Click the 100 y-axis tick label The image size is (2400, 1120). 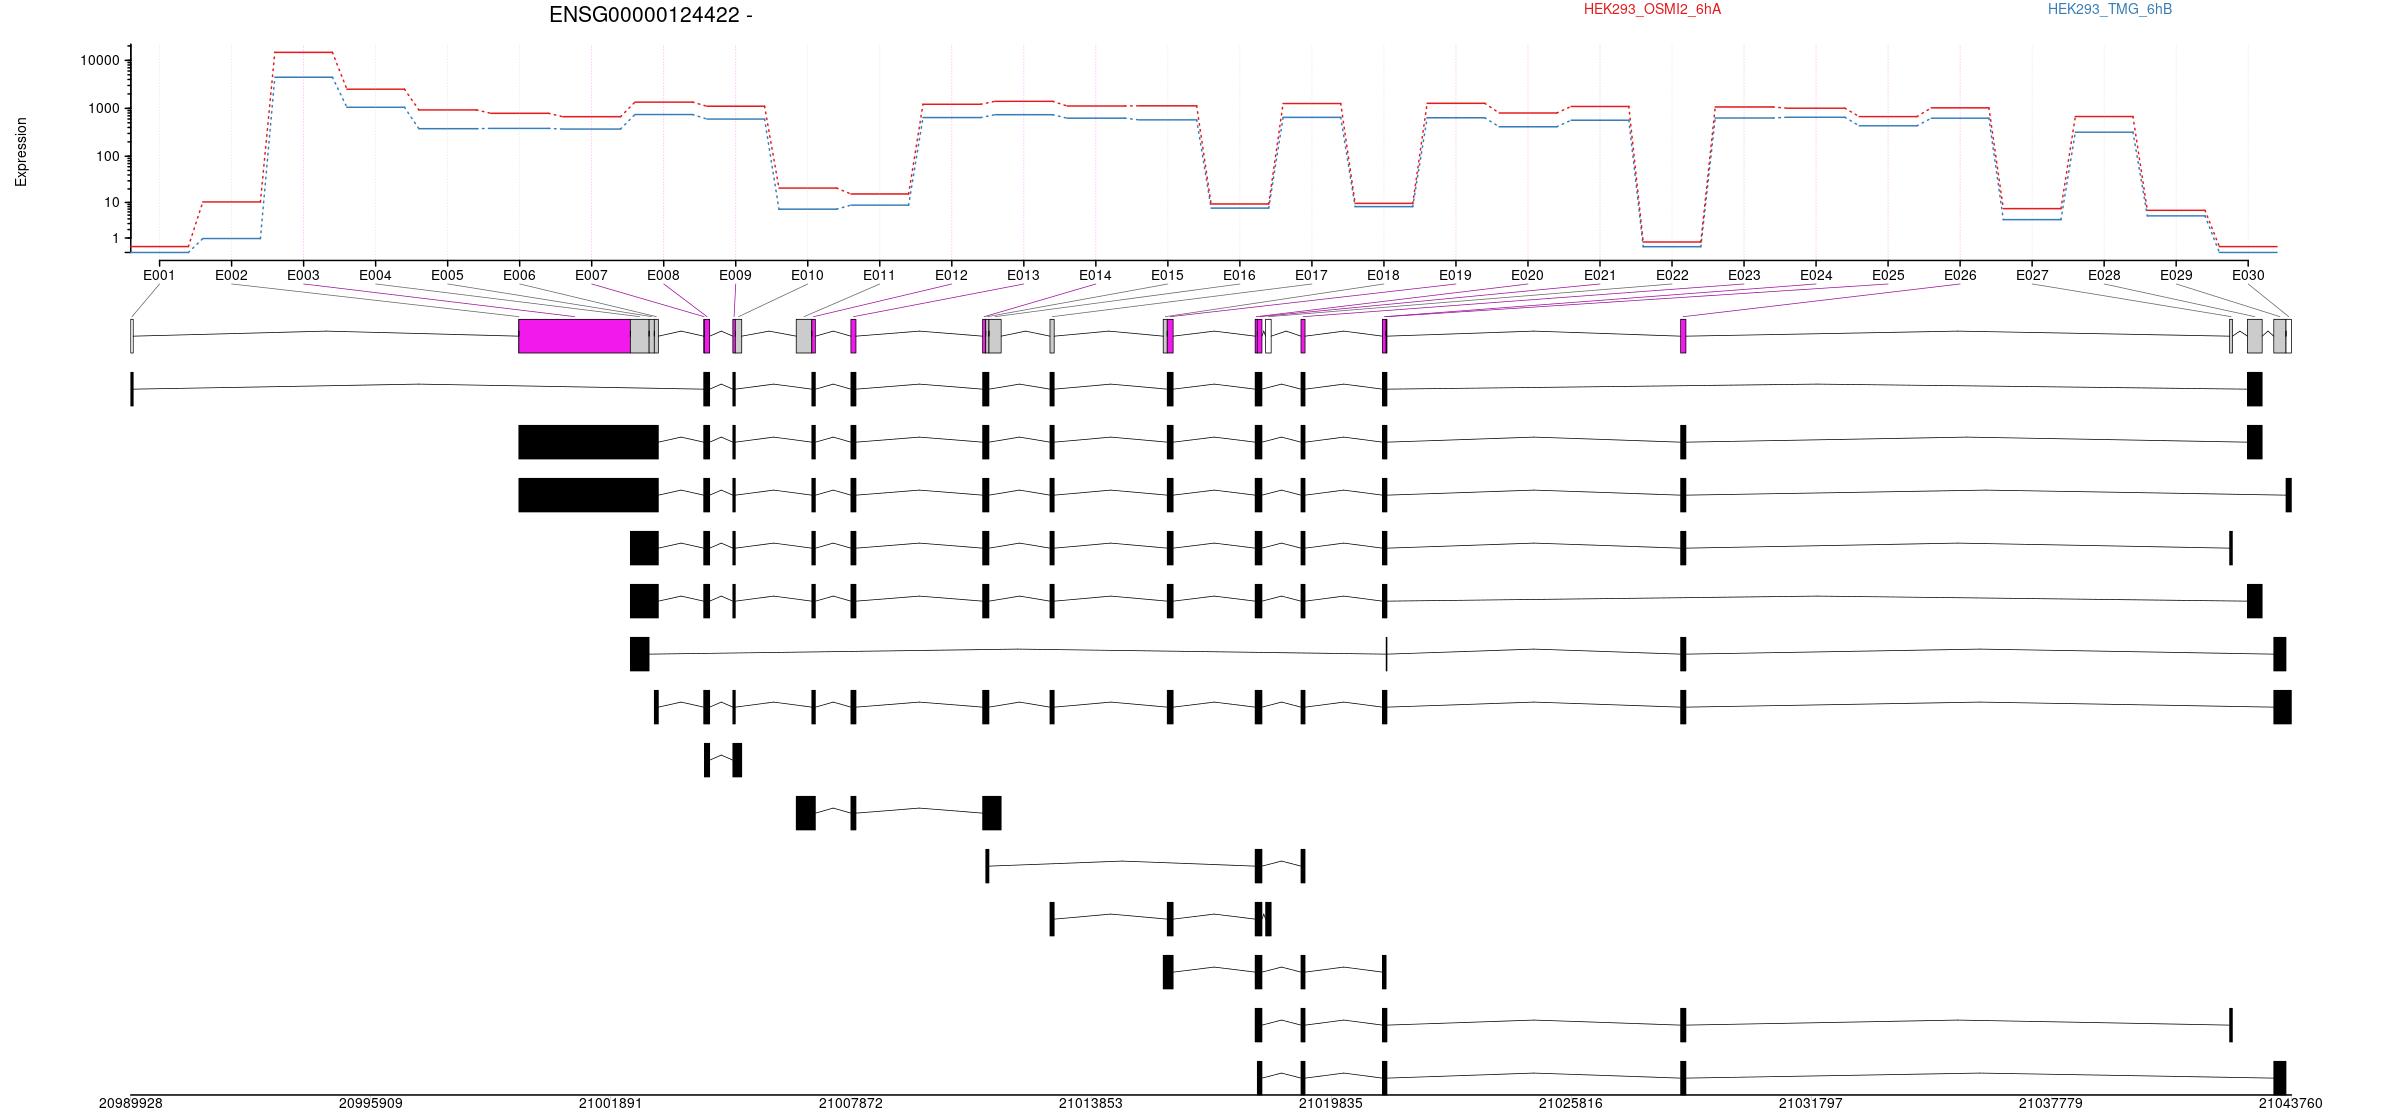click(107, 157)
